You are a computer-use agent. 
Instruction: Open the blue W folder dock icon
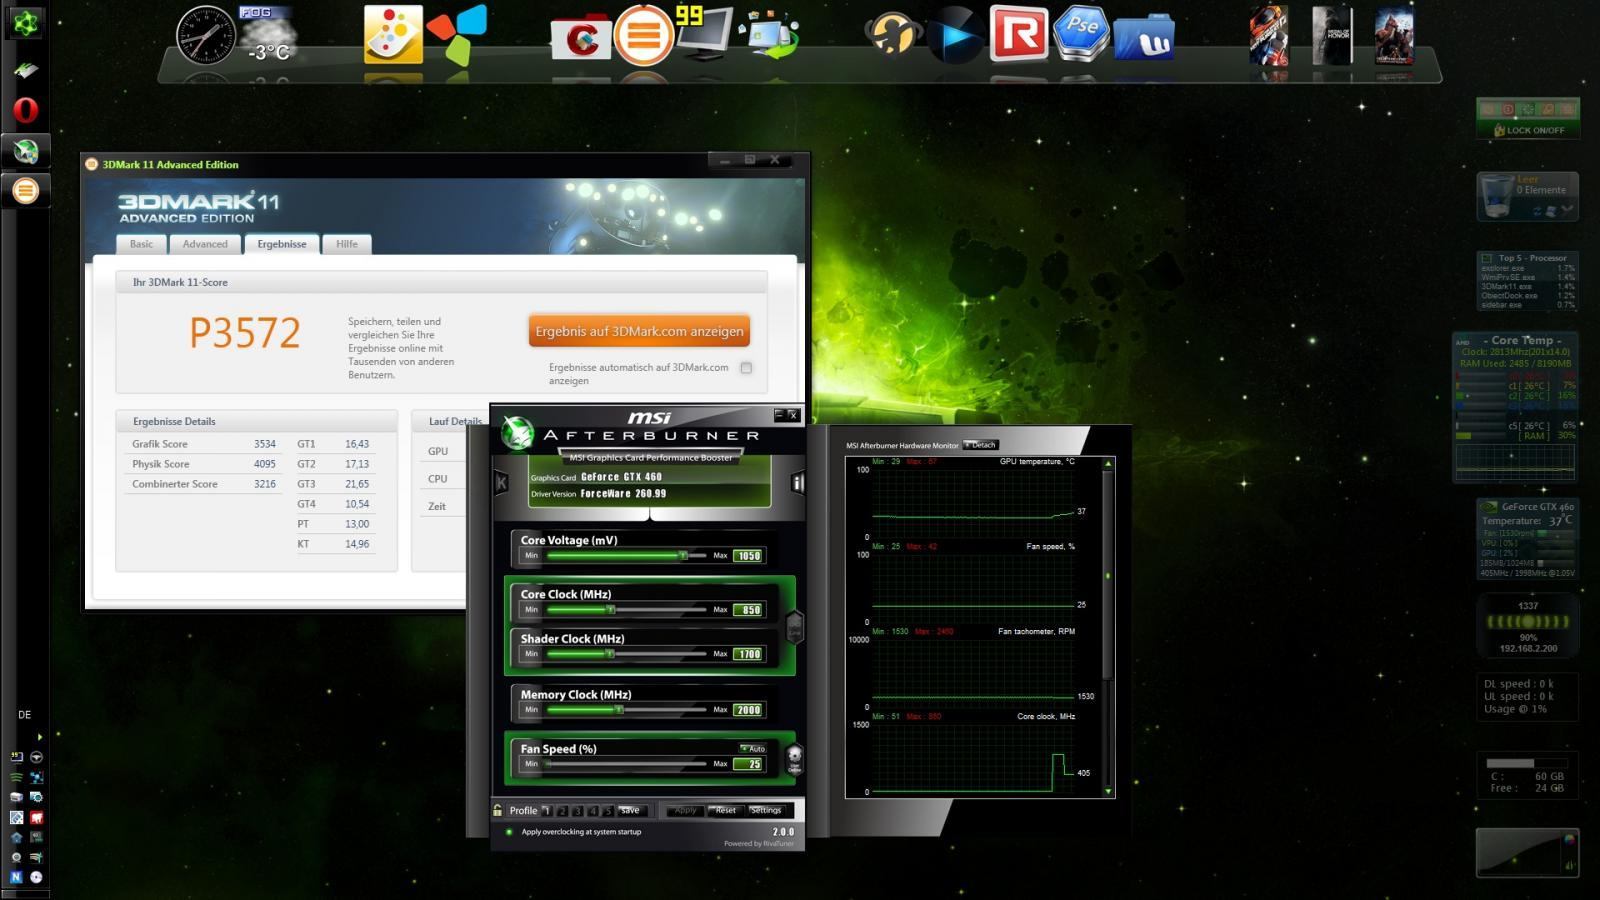point(1143,35)
